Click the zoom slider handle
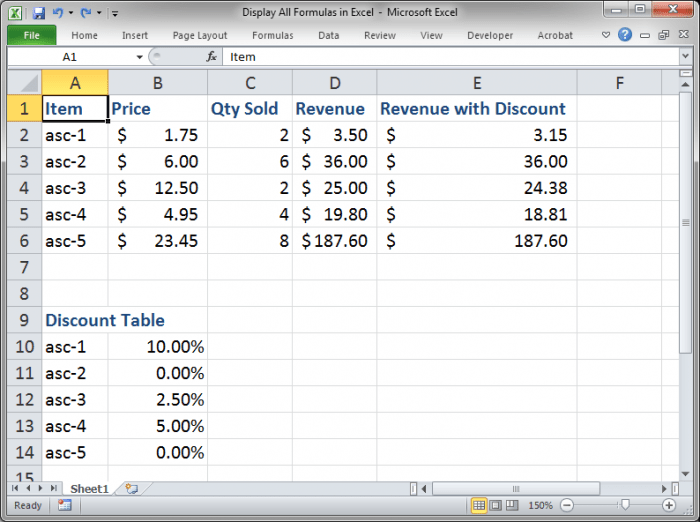 625,505
